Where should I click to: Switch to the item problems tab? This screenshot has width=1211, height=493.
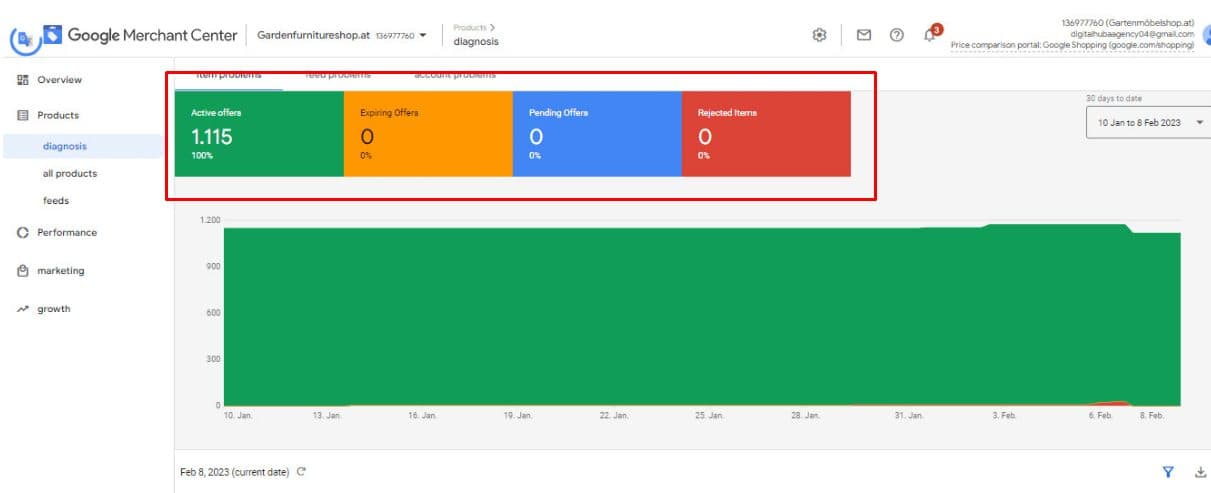tap(228, 75)
